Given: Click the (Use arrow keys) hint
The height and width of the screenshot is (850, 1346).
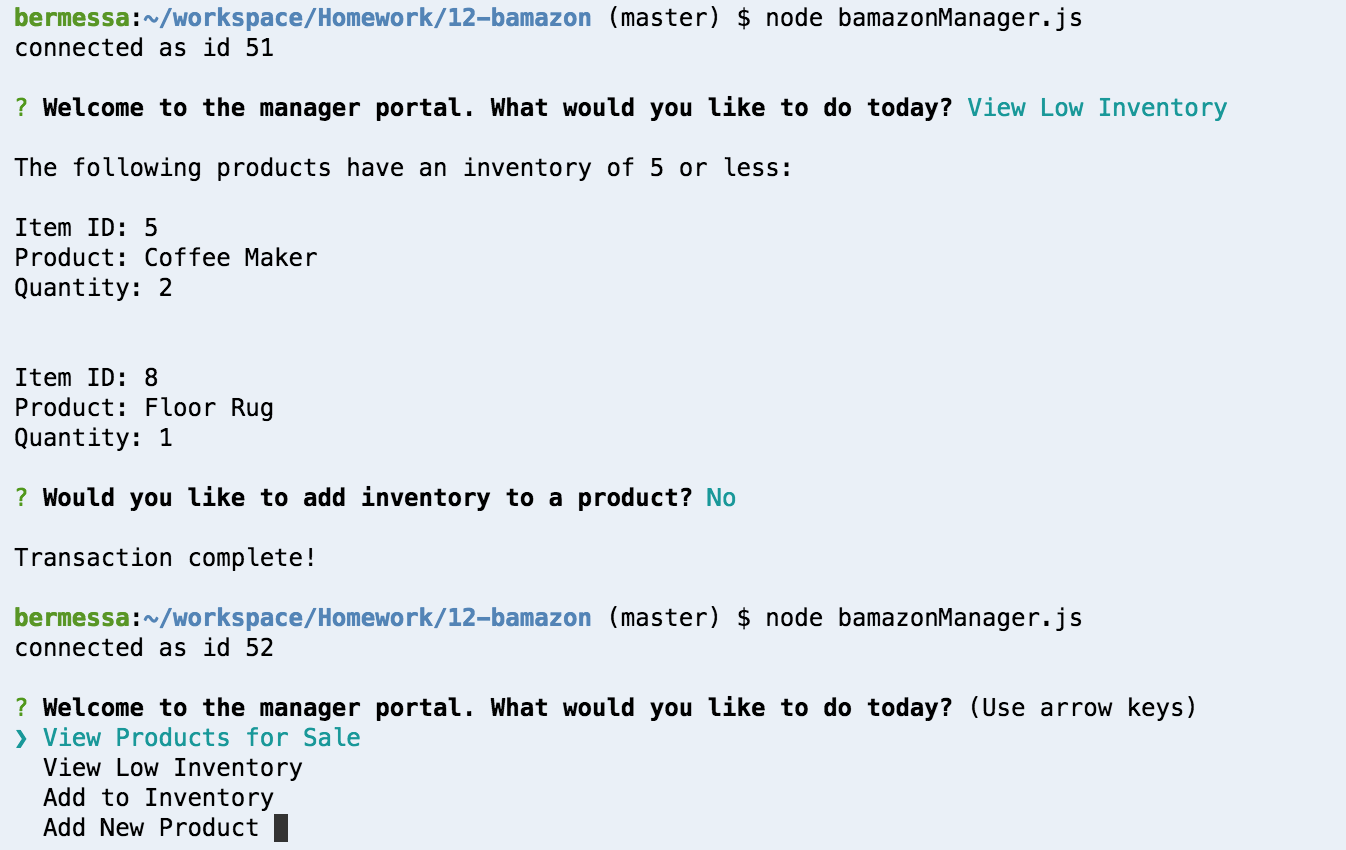Looking at the screenshot, I should [x=1082, y=708].
